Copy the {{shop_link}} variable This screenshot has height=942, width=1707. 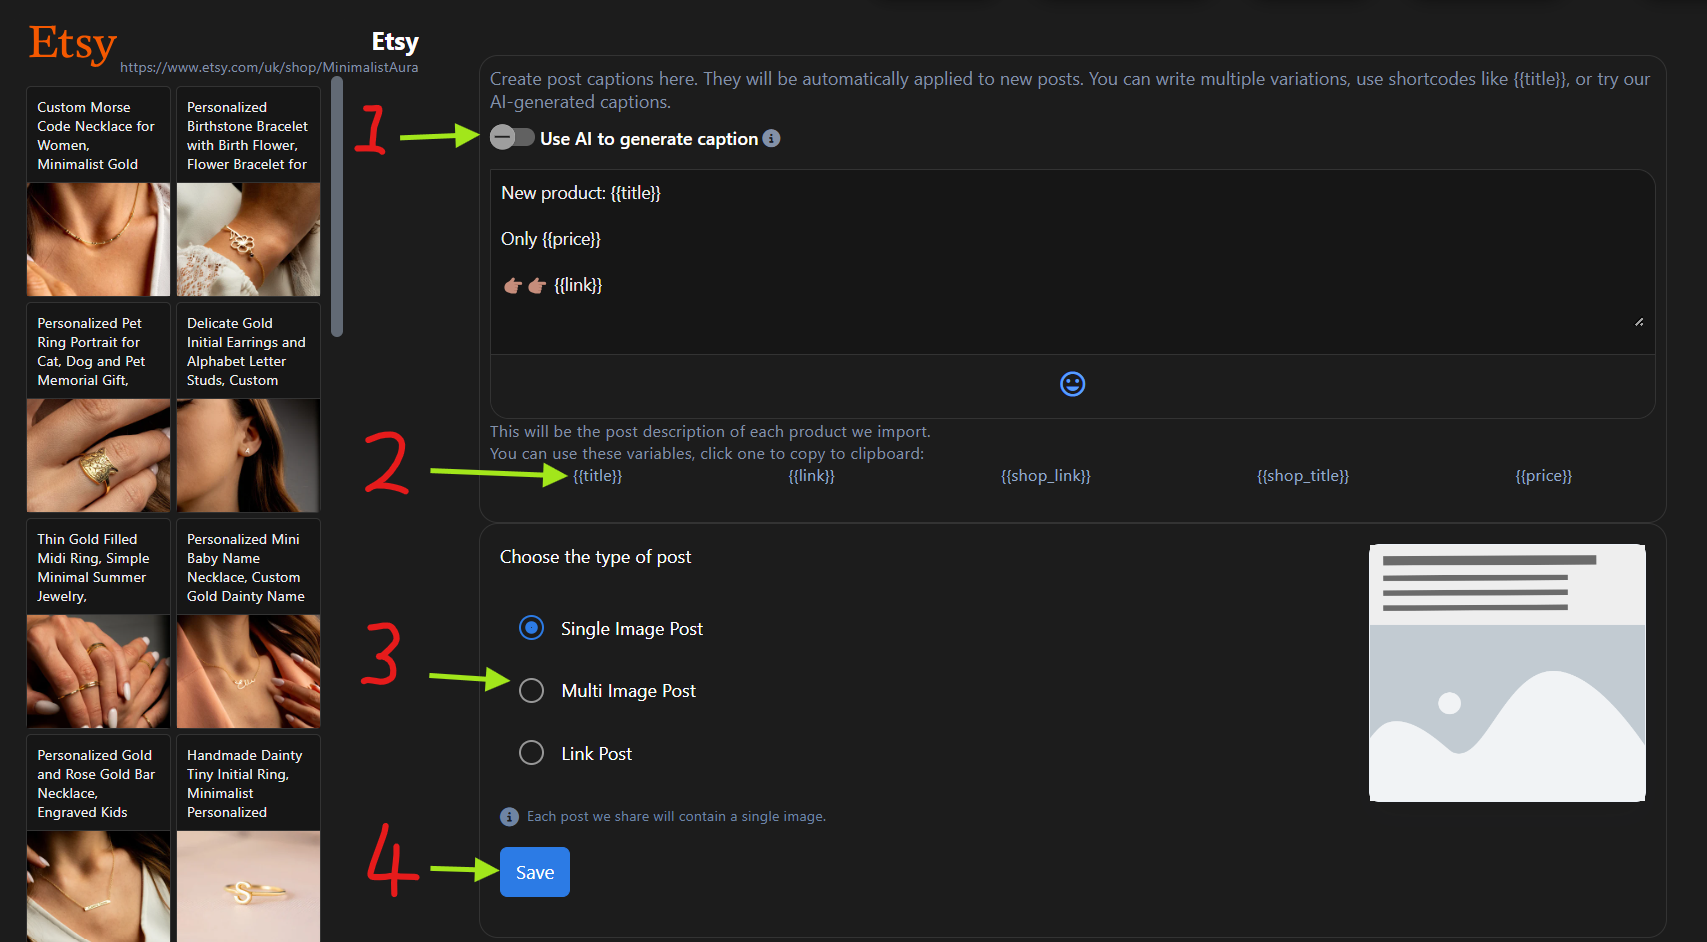[1045, 476]
